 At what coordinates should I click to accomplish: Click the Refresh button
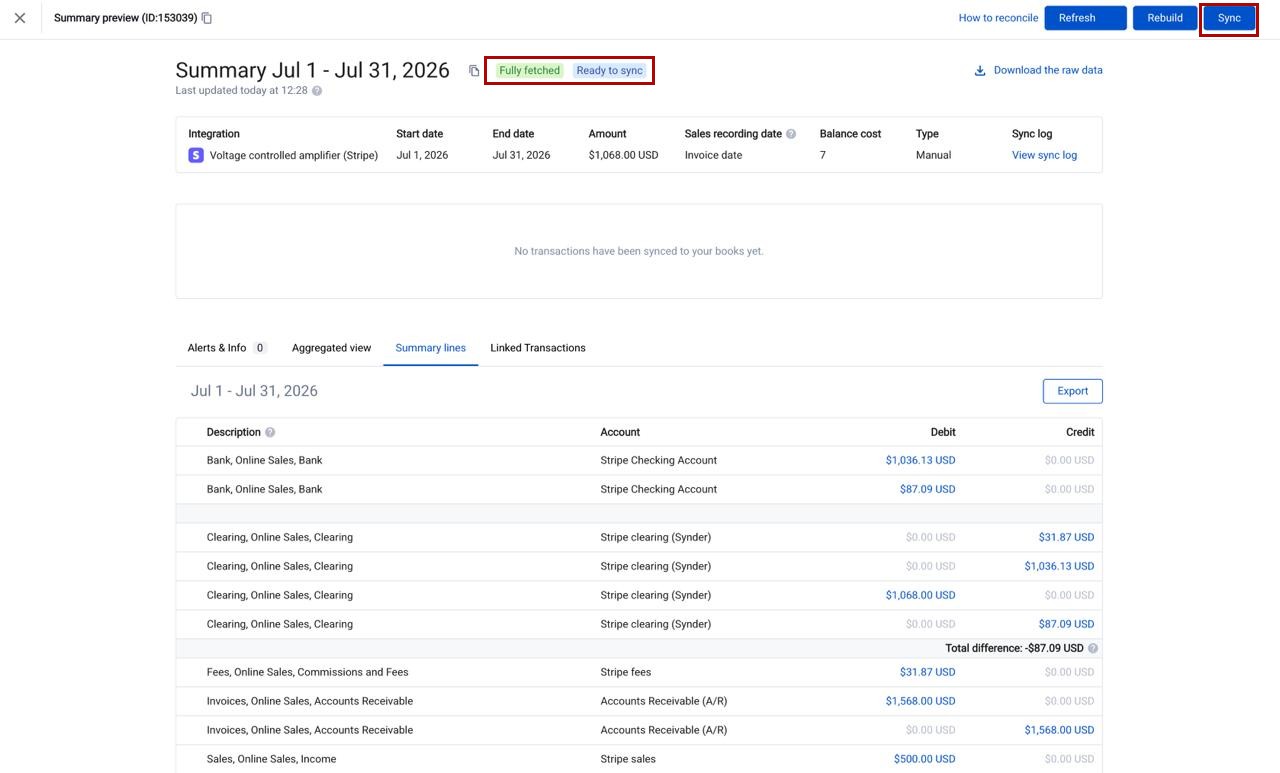click(x=1085, y=18)
